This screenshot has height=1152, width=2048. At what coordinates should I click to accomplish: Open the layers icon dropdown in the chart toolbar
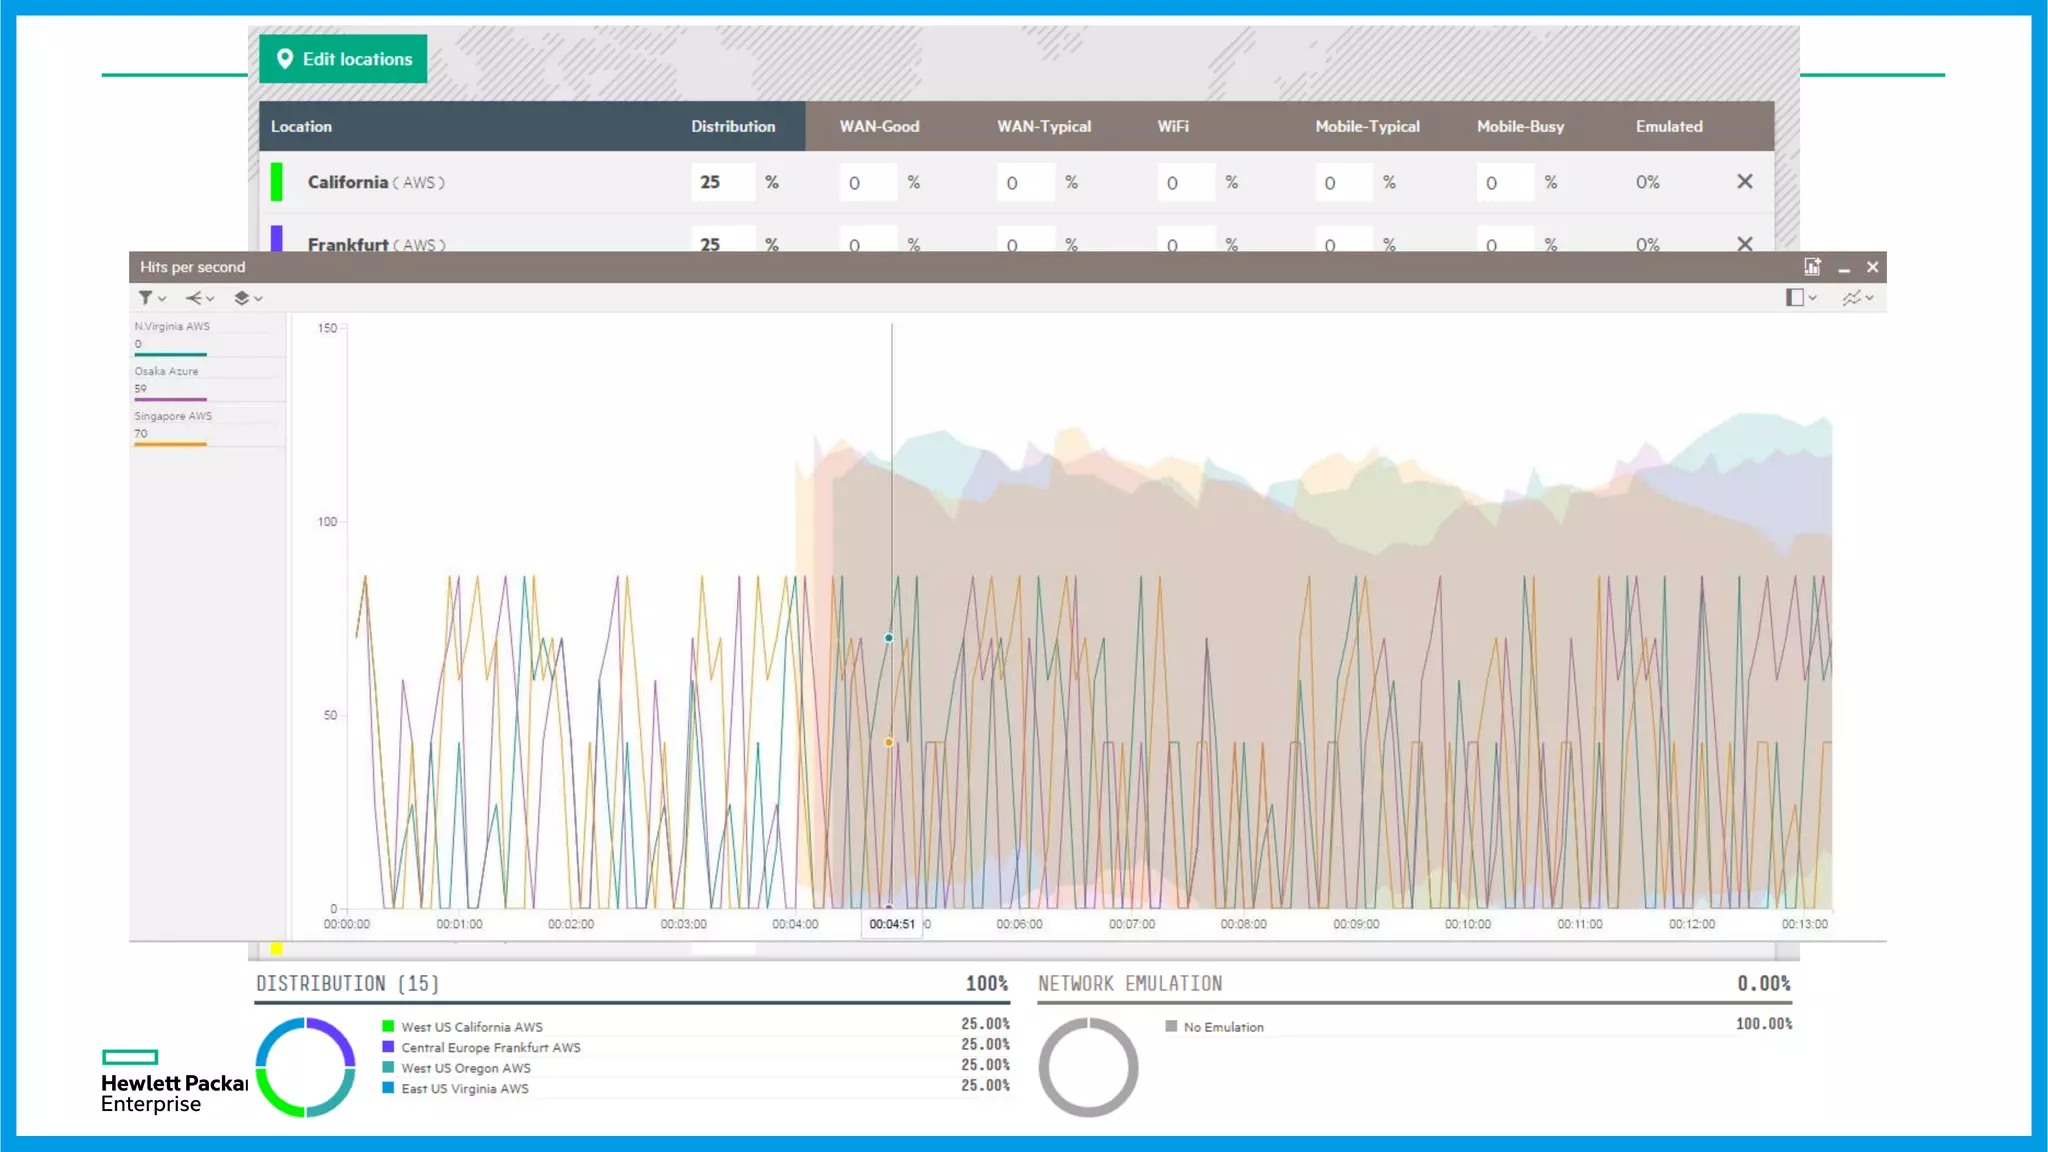pyautogui.click(x=247, y=298)
